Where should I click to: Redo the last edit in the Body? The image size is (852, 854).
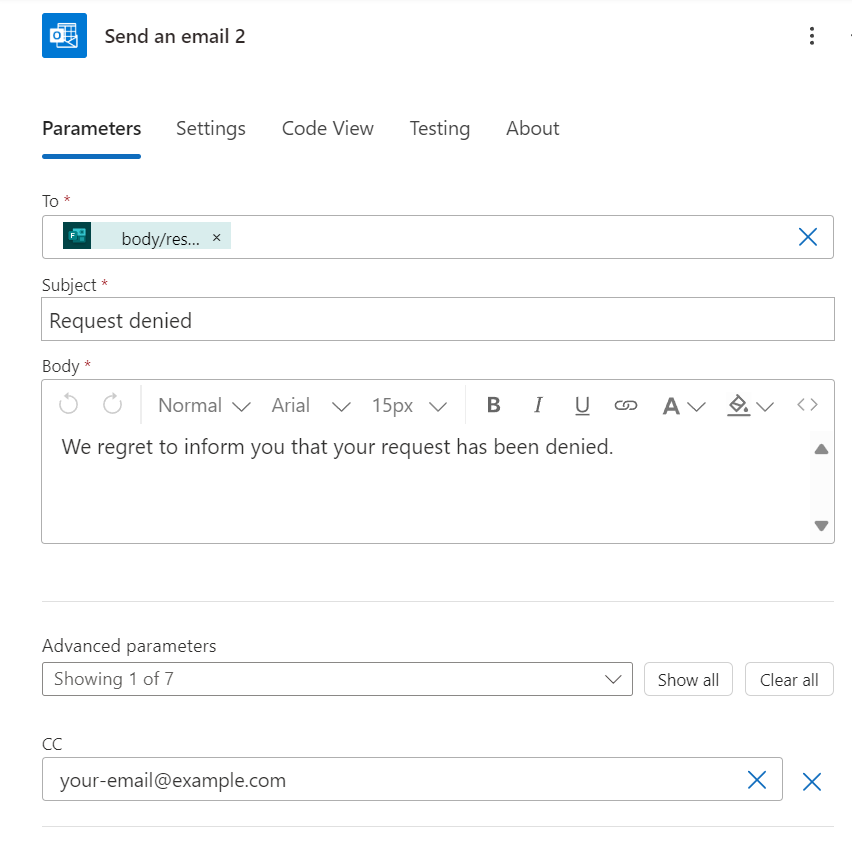[112, 404]
